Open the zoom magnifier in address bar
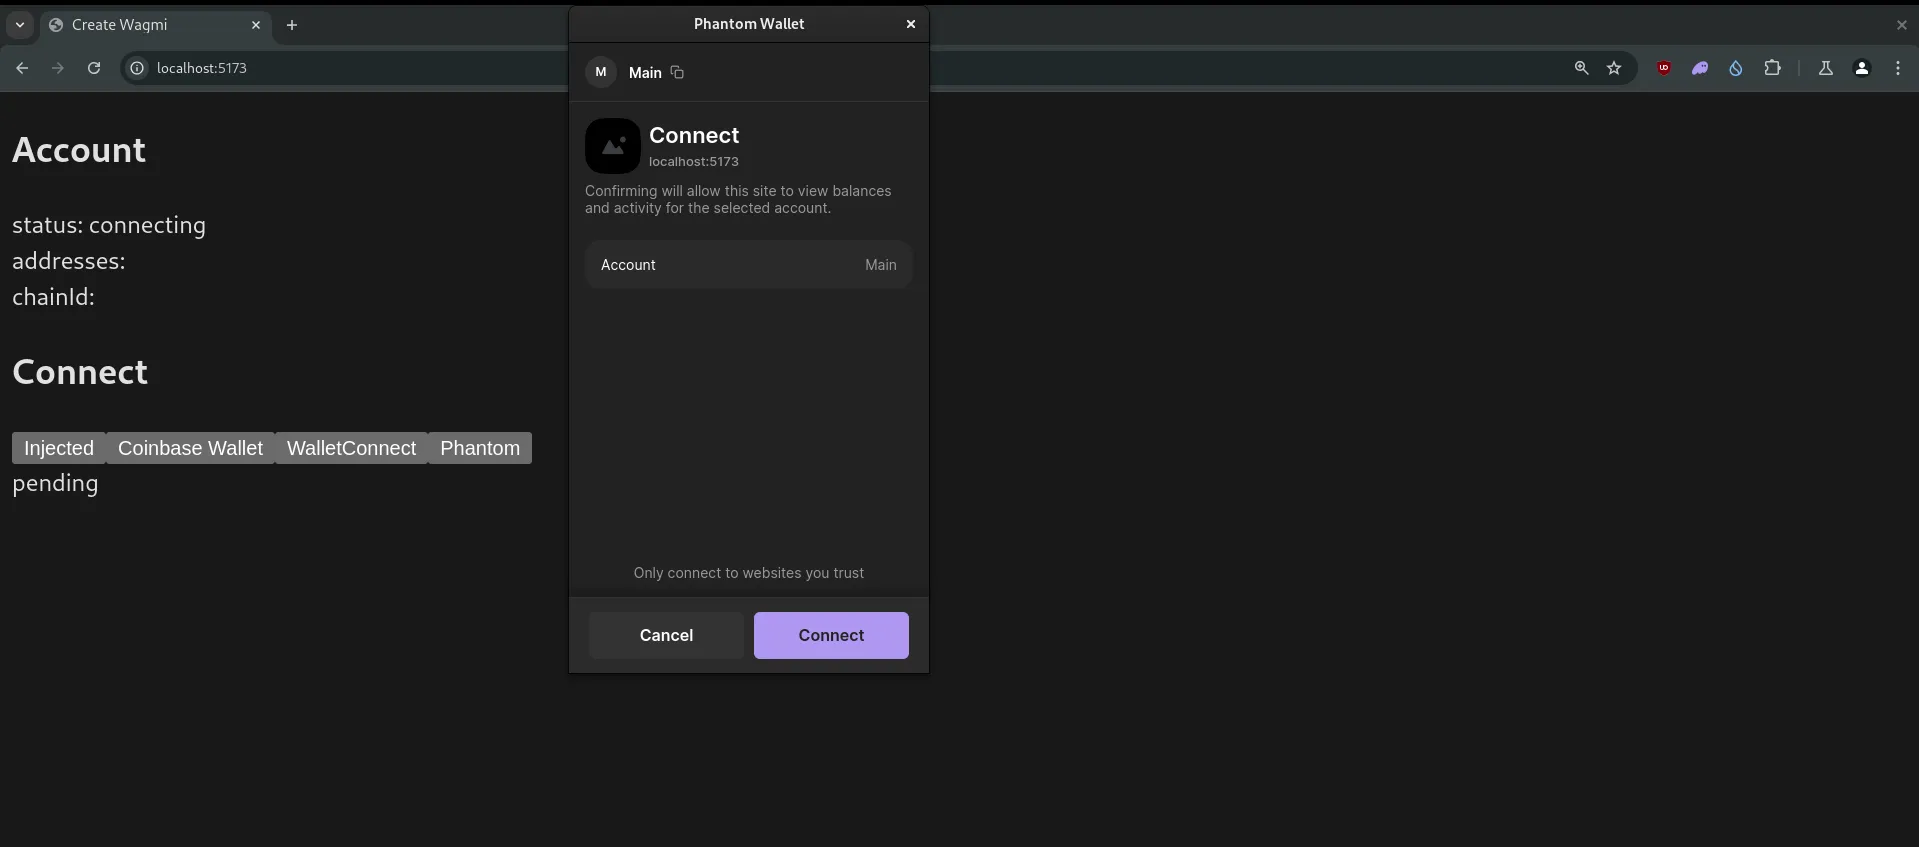 click(1581, 68)
